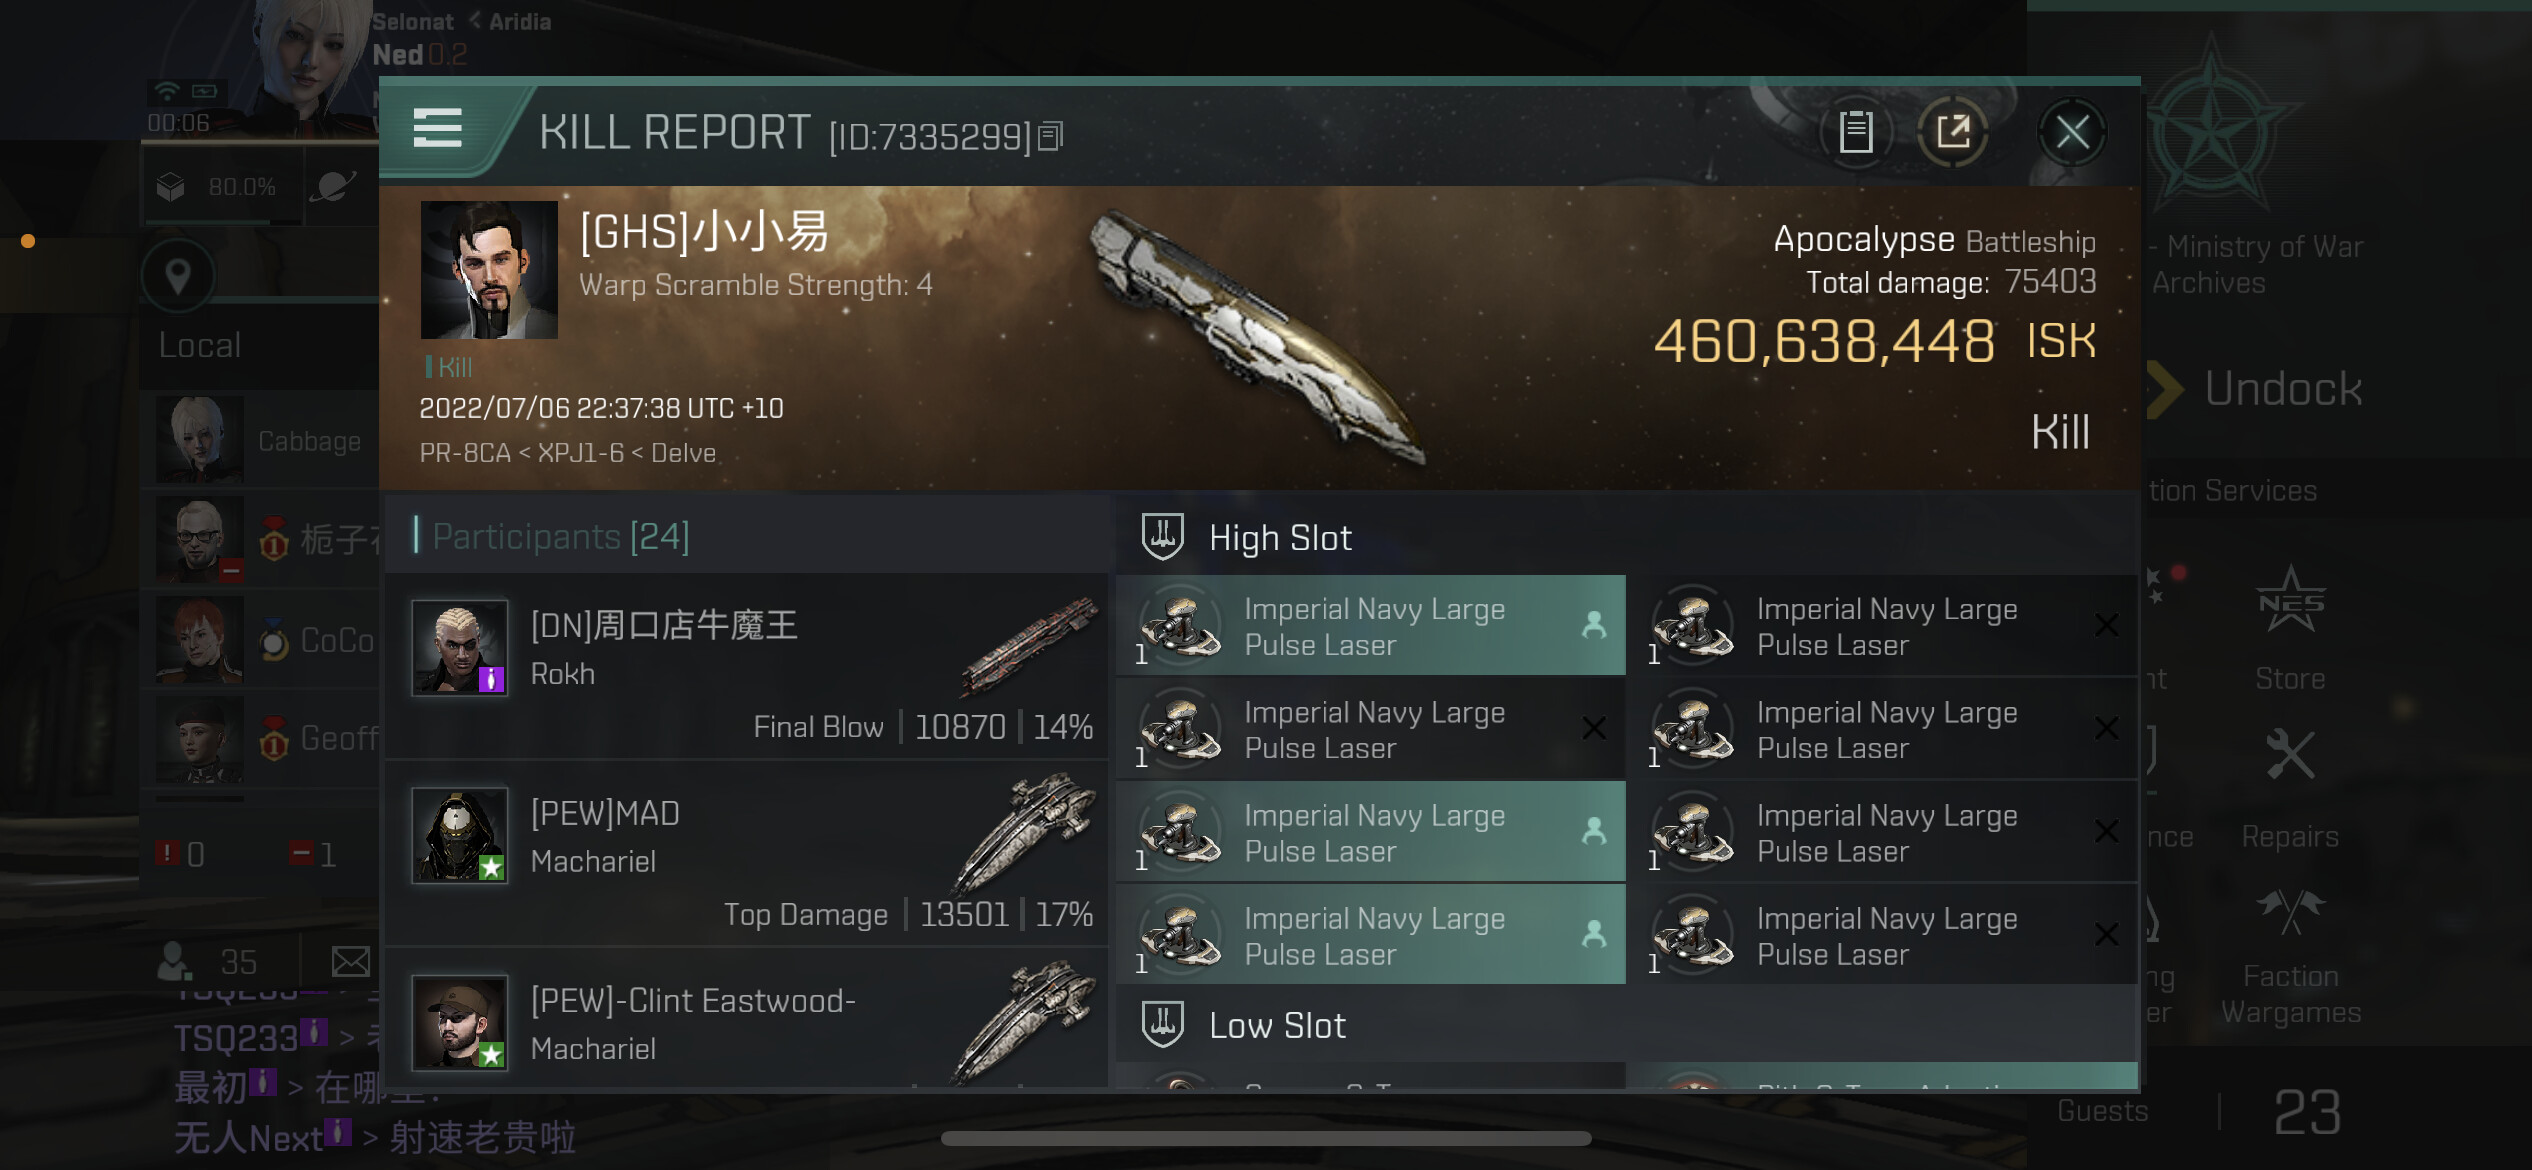2532x1170 pixels.
Task: Copy the kill report ID
Action: pyautogui.click(x=1050, y=136)
